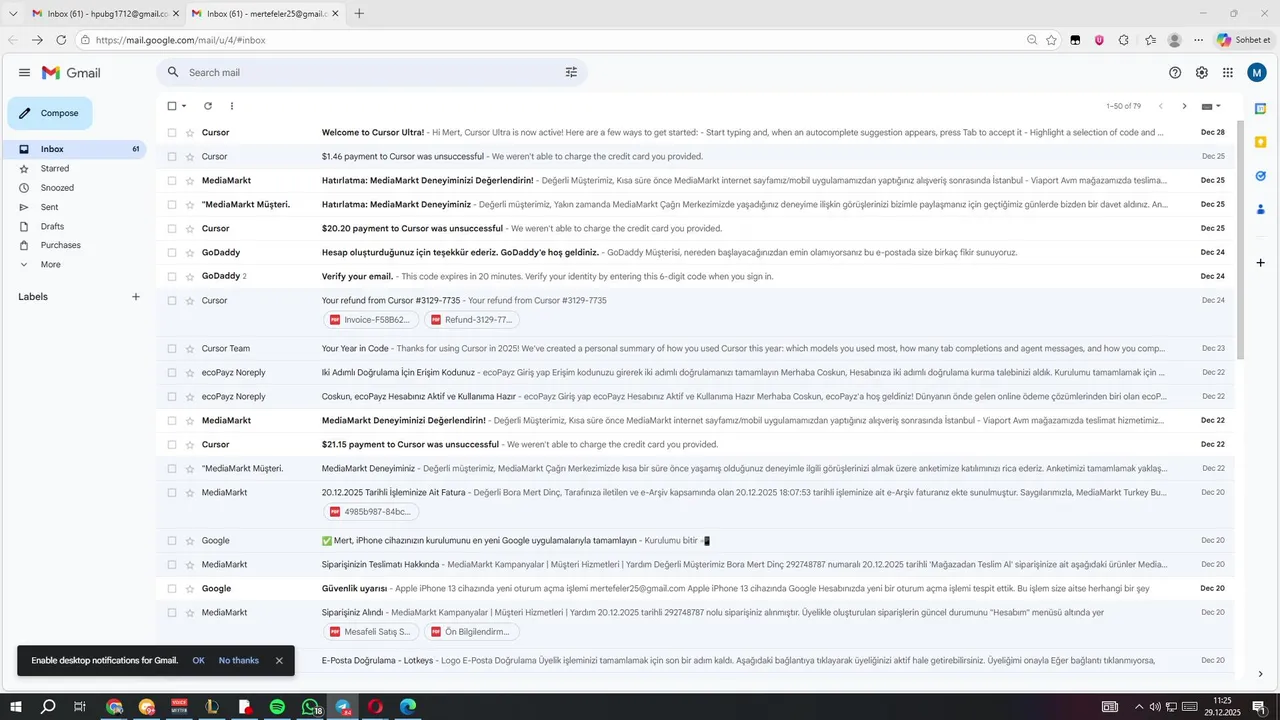This screenshot has height=720, width=1280.
Task: Click the browser address bar URL
Action: (x=180, y=40)
